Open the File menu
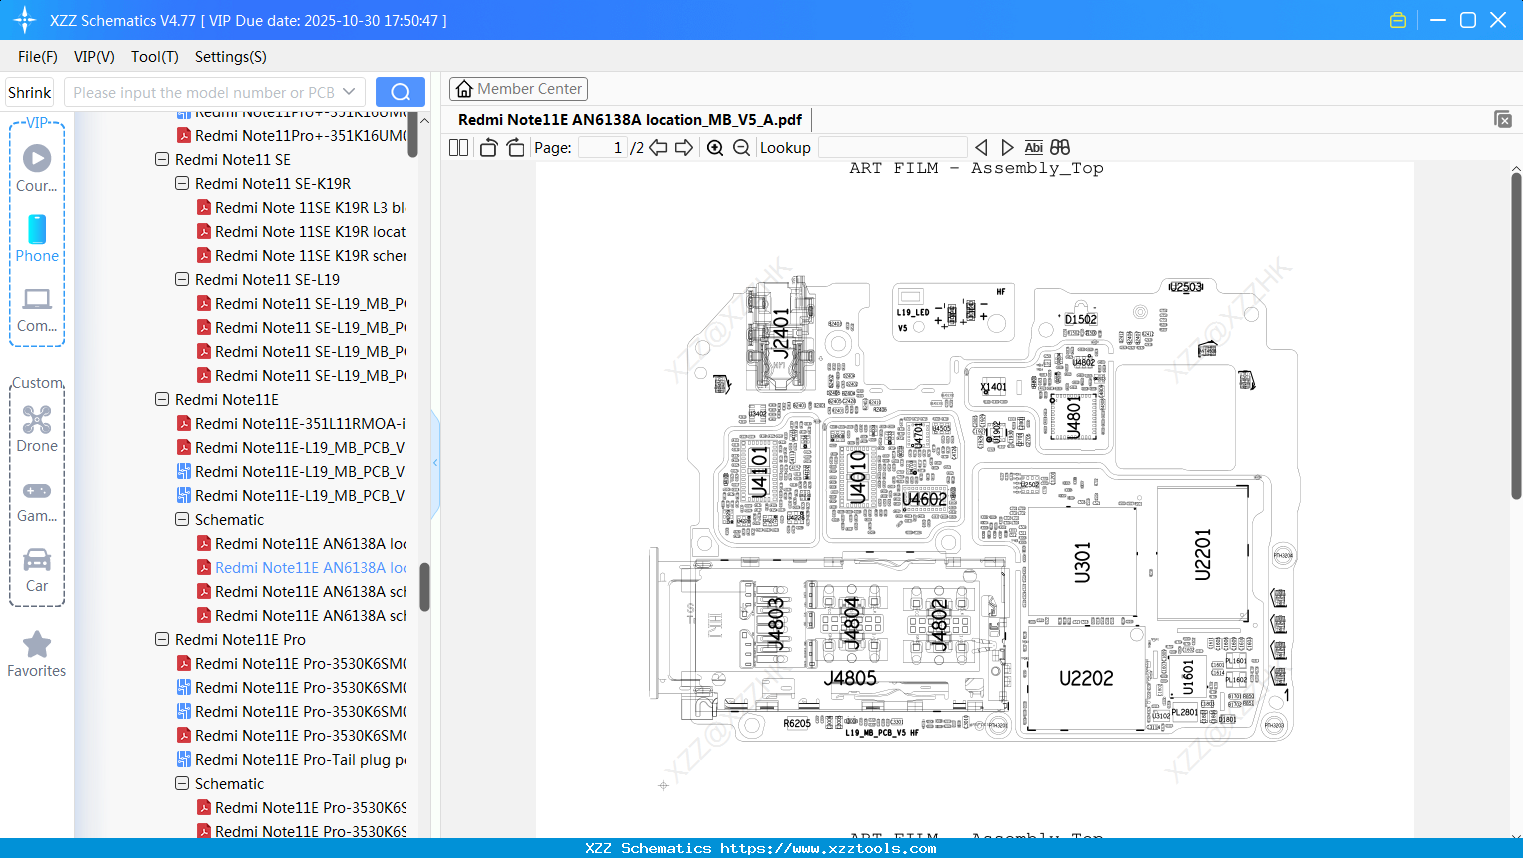The width and height of the screenshot is (1523, 858). 37,57
